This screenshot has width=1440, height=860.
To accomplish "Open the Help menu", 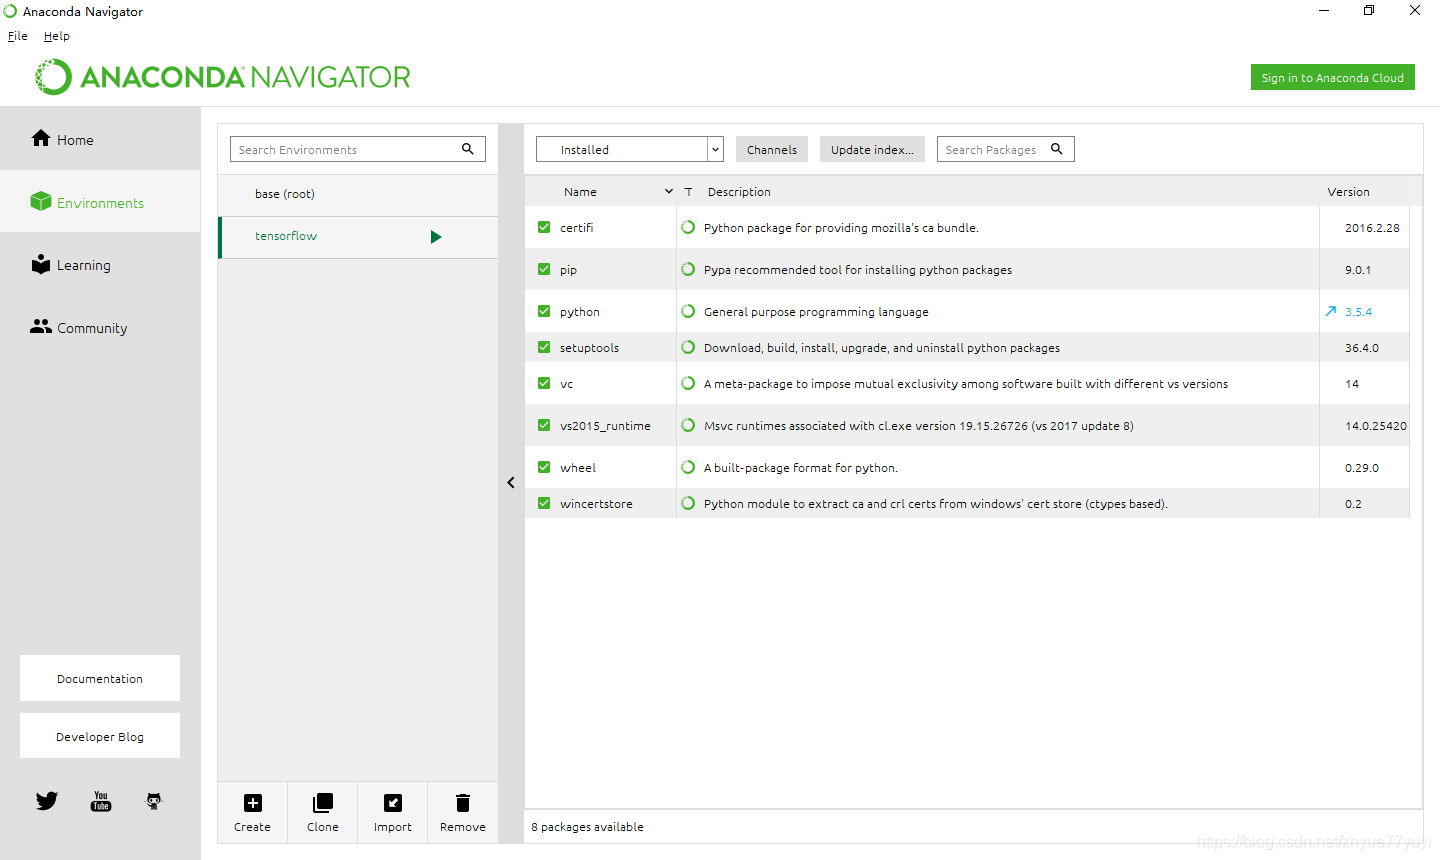I will 57,36.
